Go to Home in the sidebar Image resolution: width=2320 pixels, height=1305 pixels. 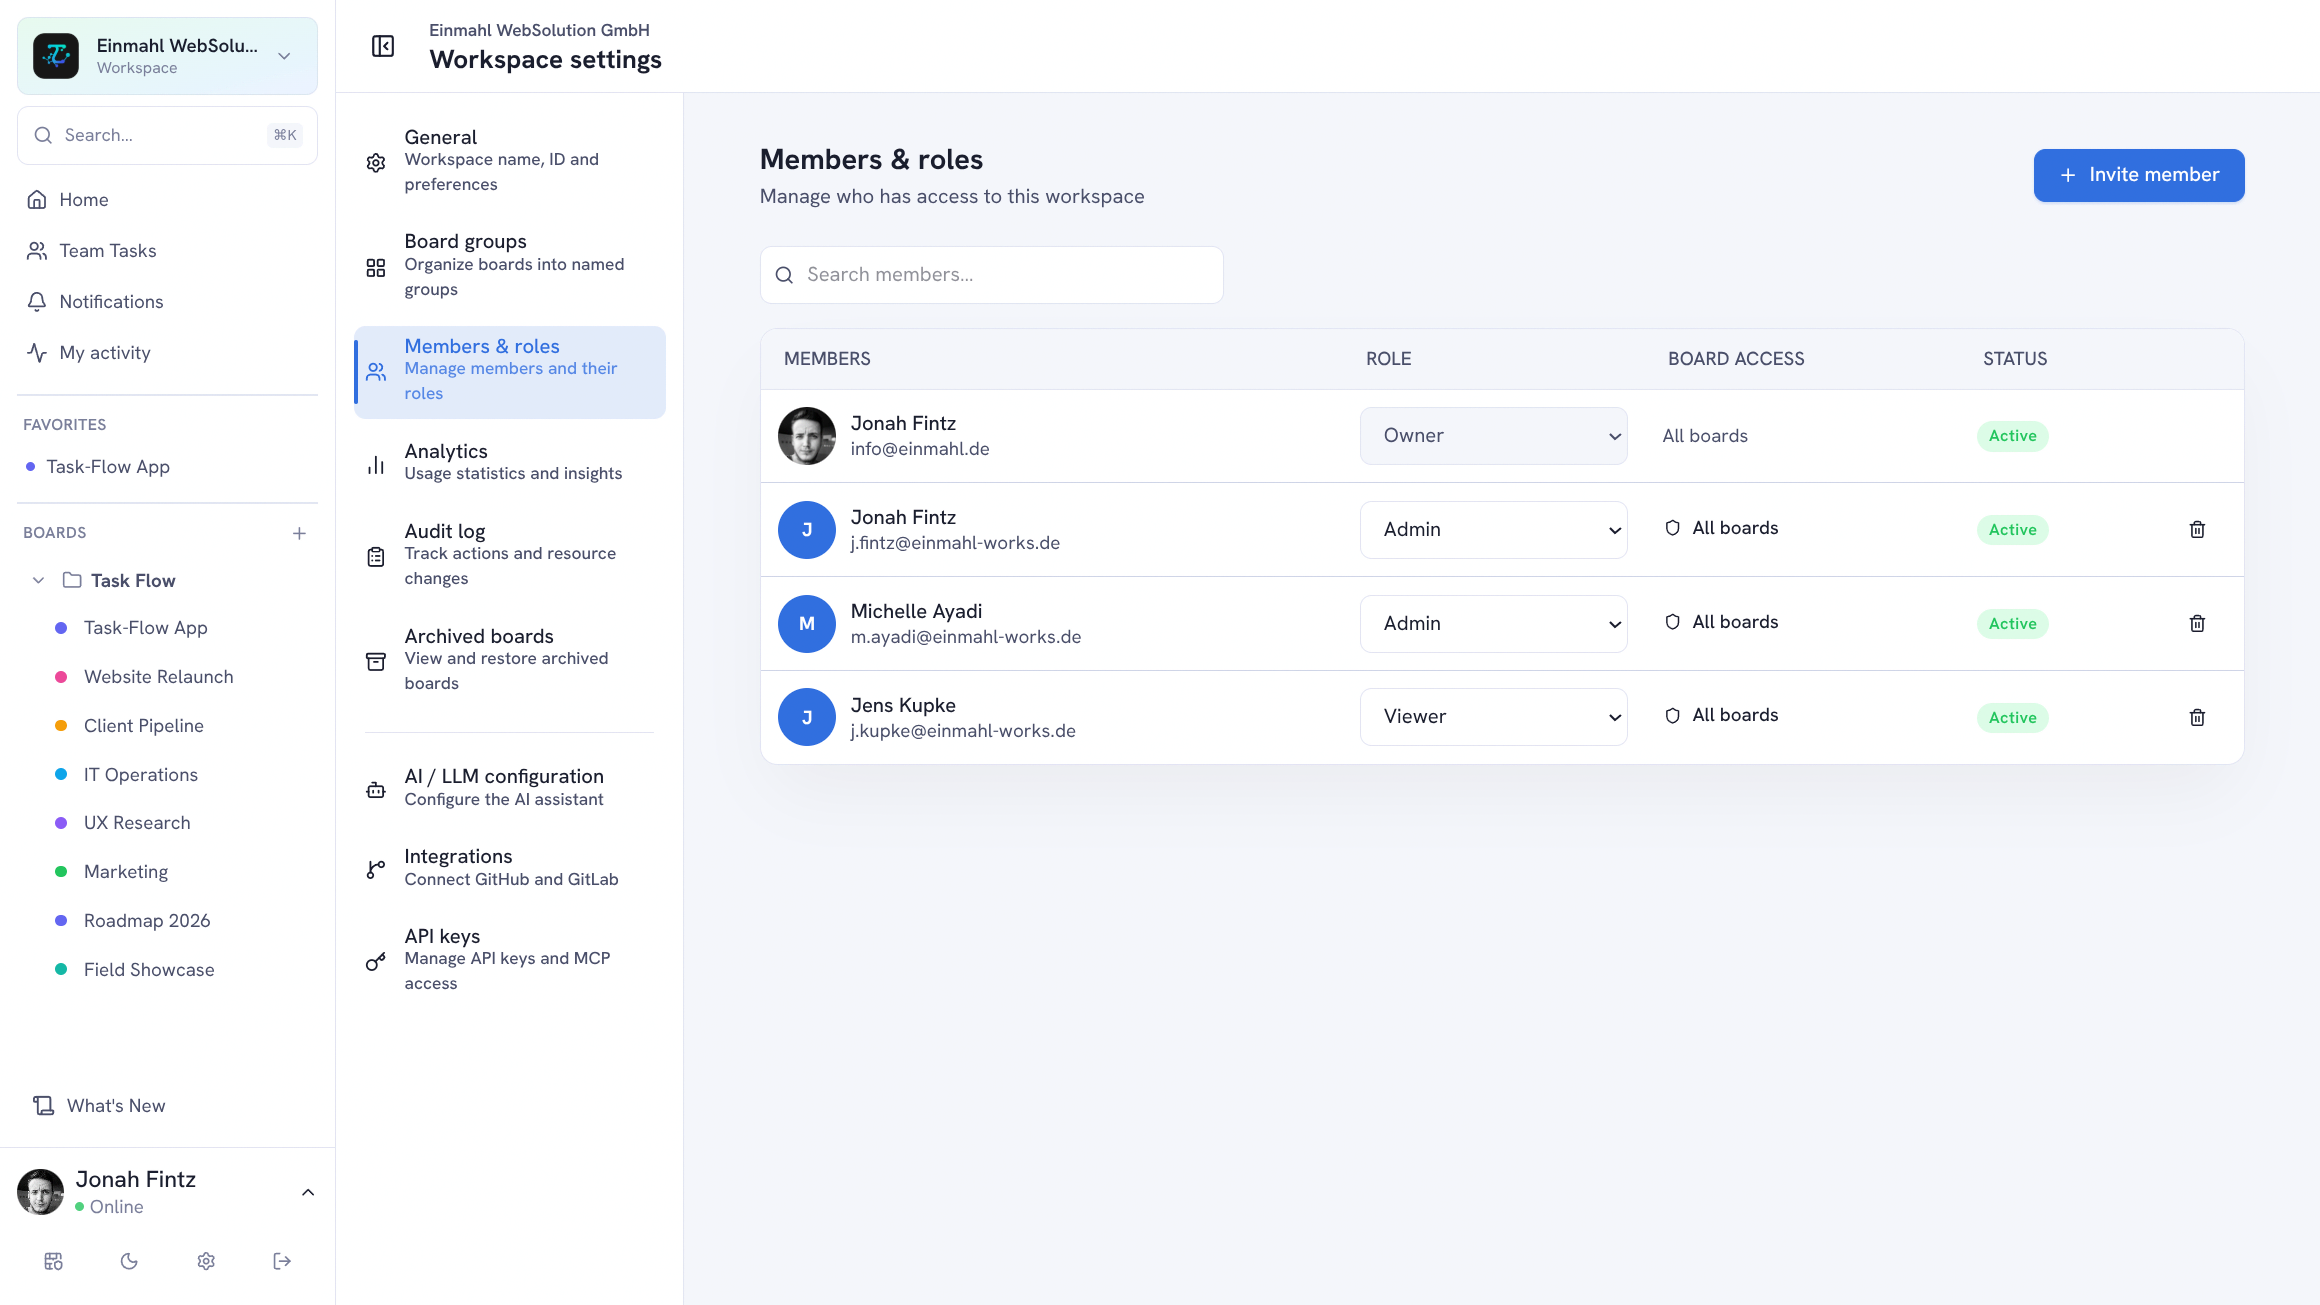tap(168, 200)
